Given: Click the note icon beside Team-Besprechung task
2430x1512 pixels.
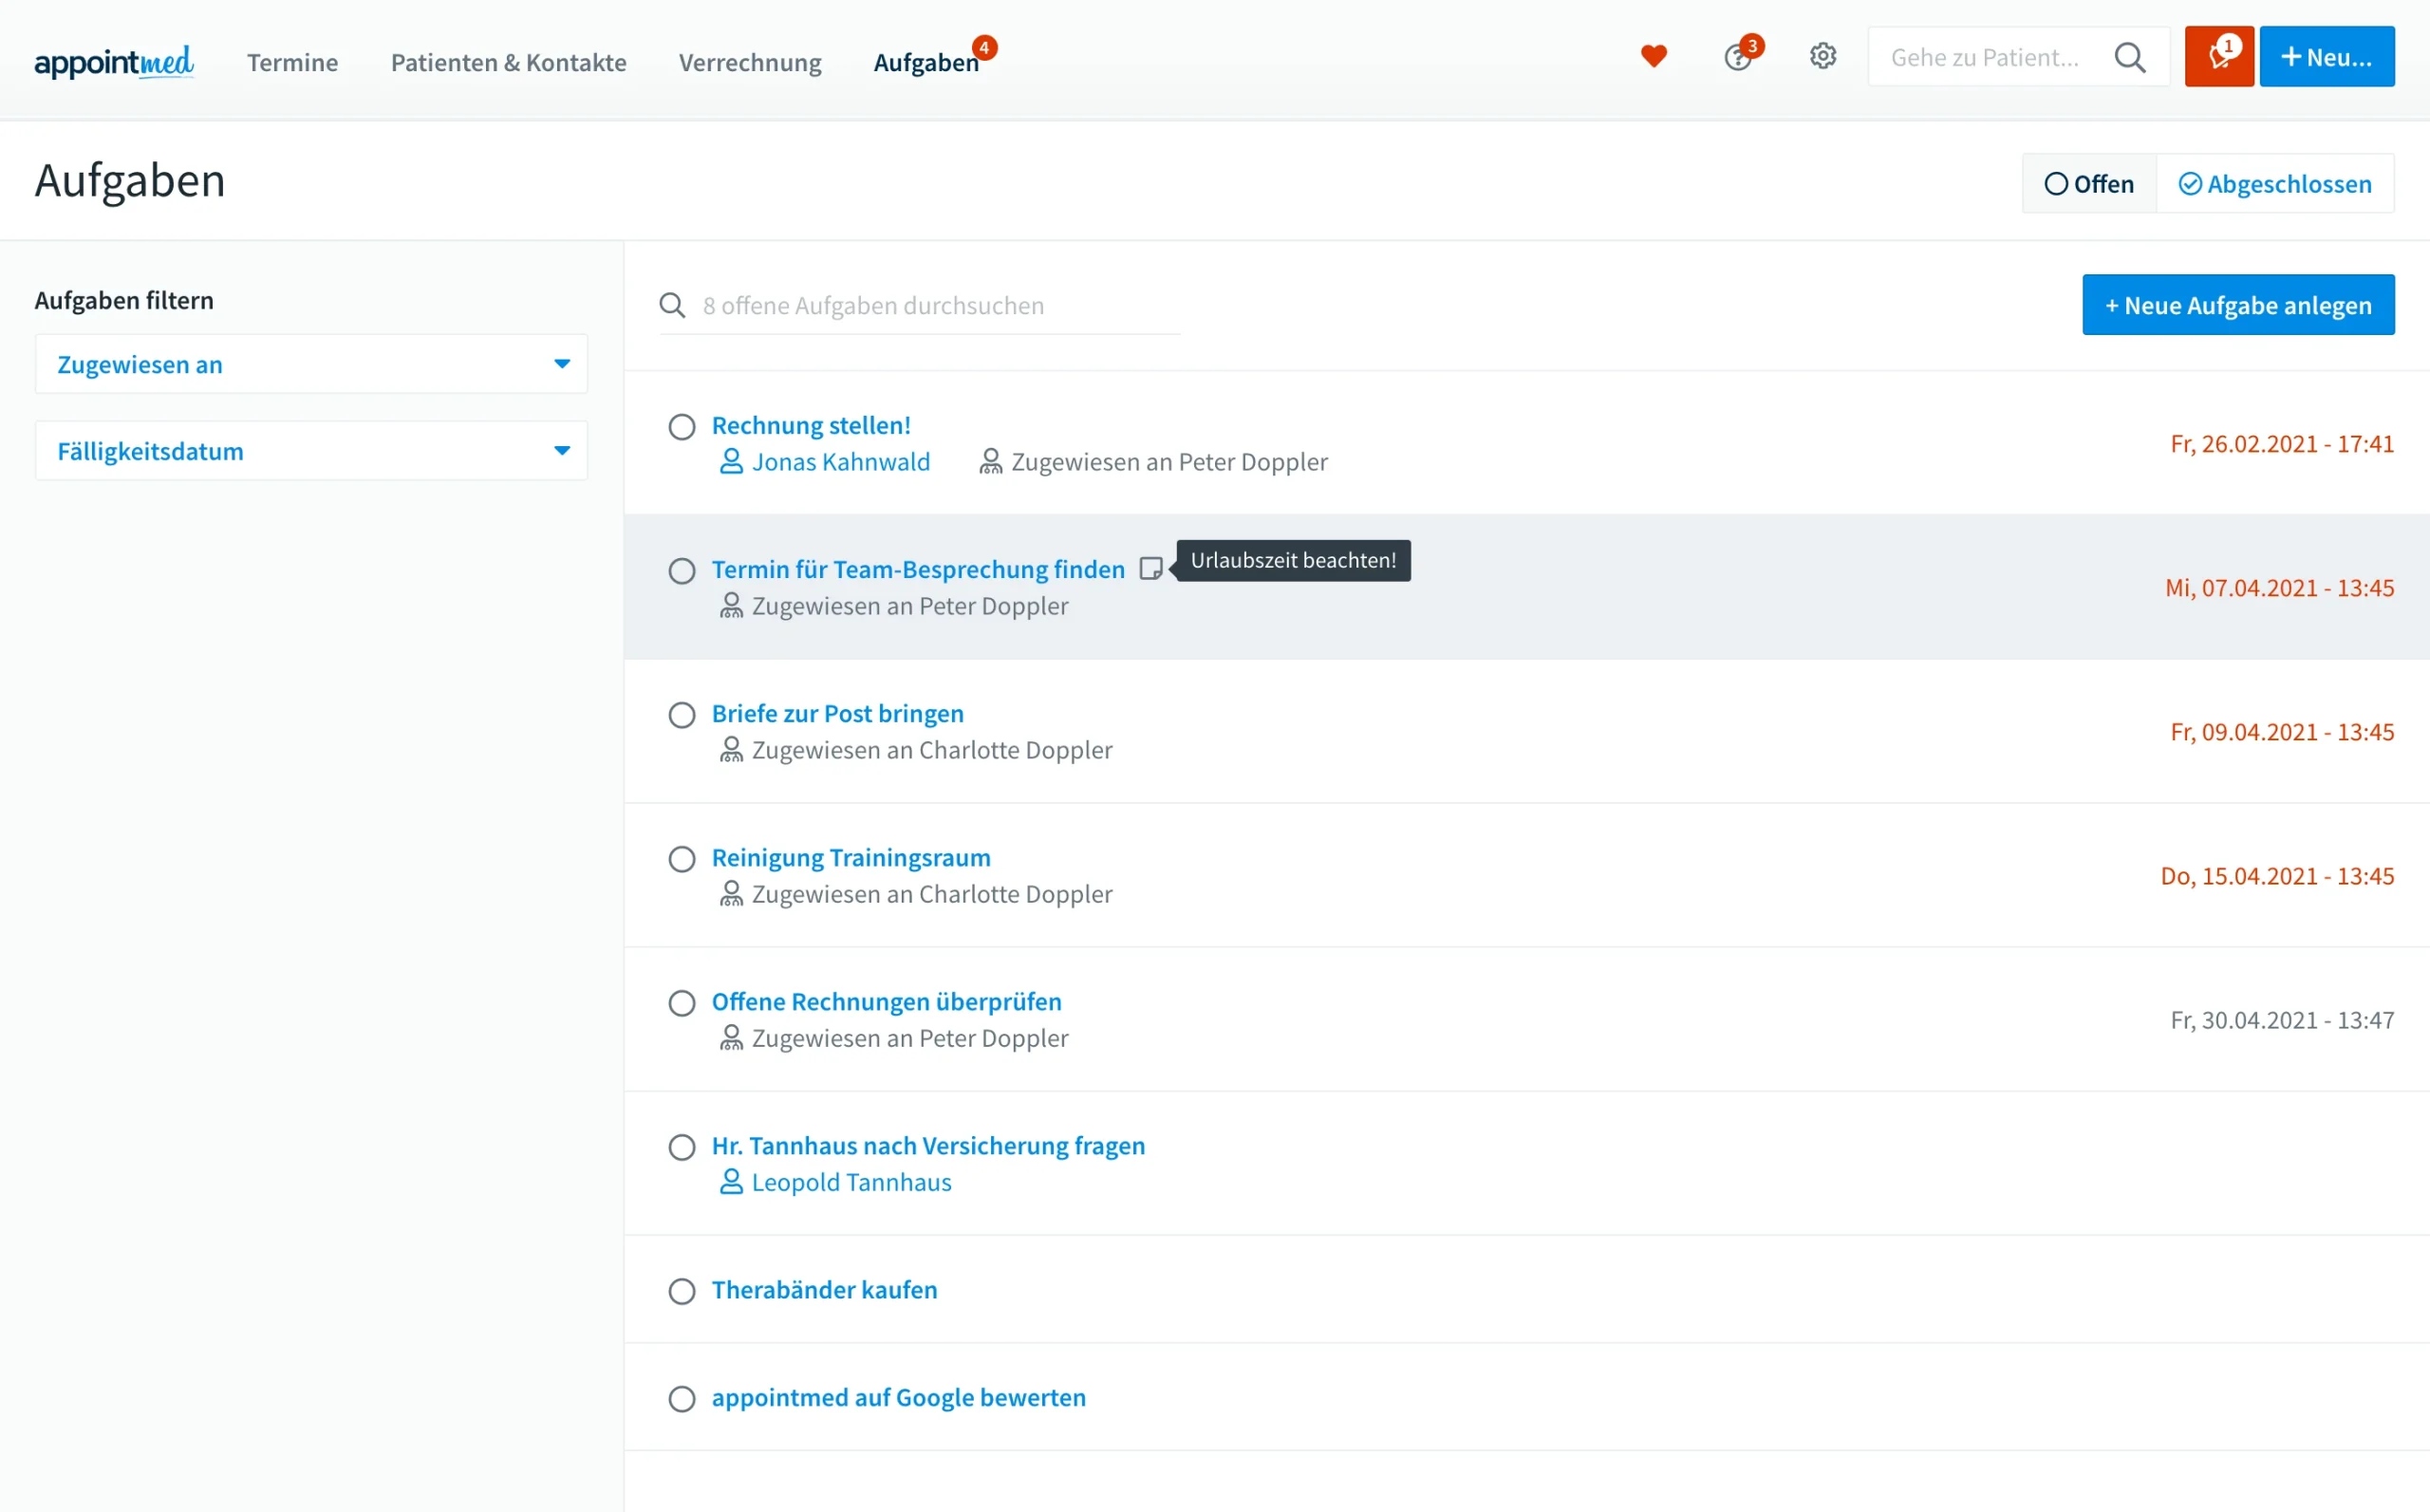Looking at the screenshot, I should (x=1150, y=569).
